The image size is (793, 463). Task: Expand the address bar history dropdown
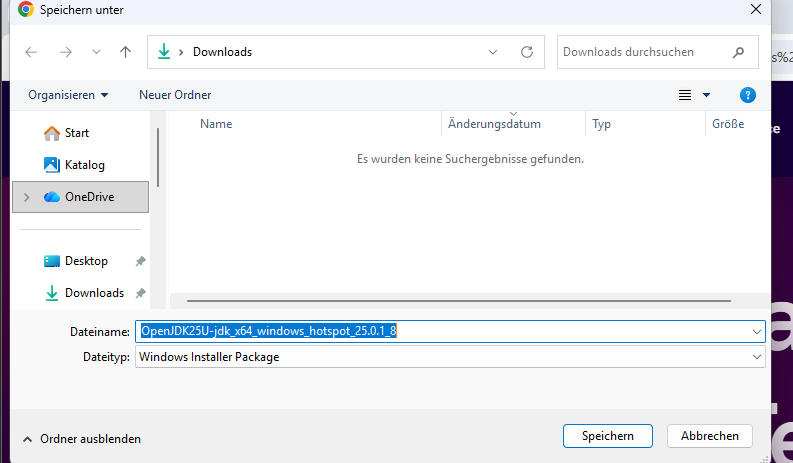(x=493, y=52)
